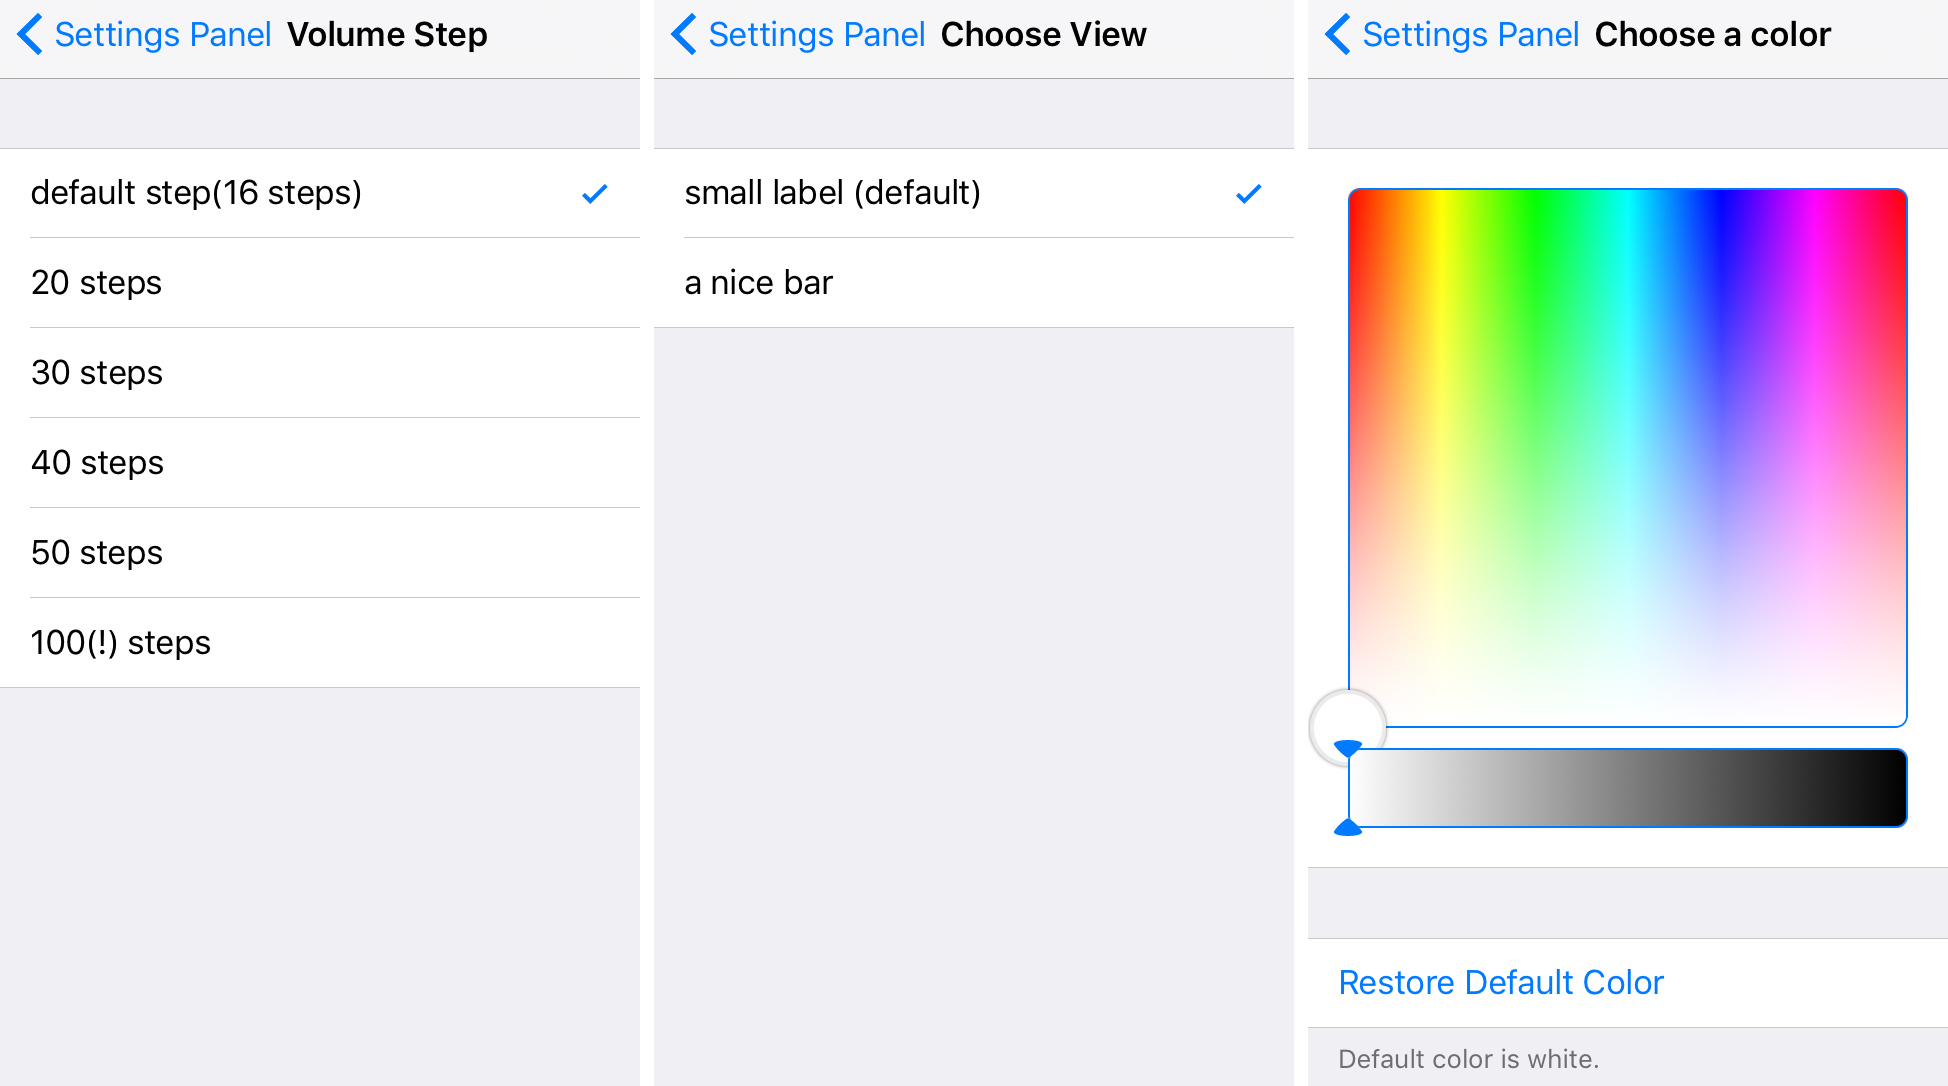Tap the blue marker above the grayscale bar
The height and width of the screenshot is (1086, 1948).
click(1348, 748)
